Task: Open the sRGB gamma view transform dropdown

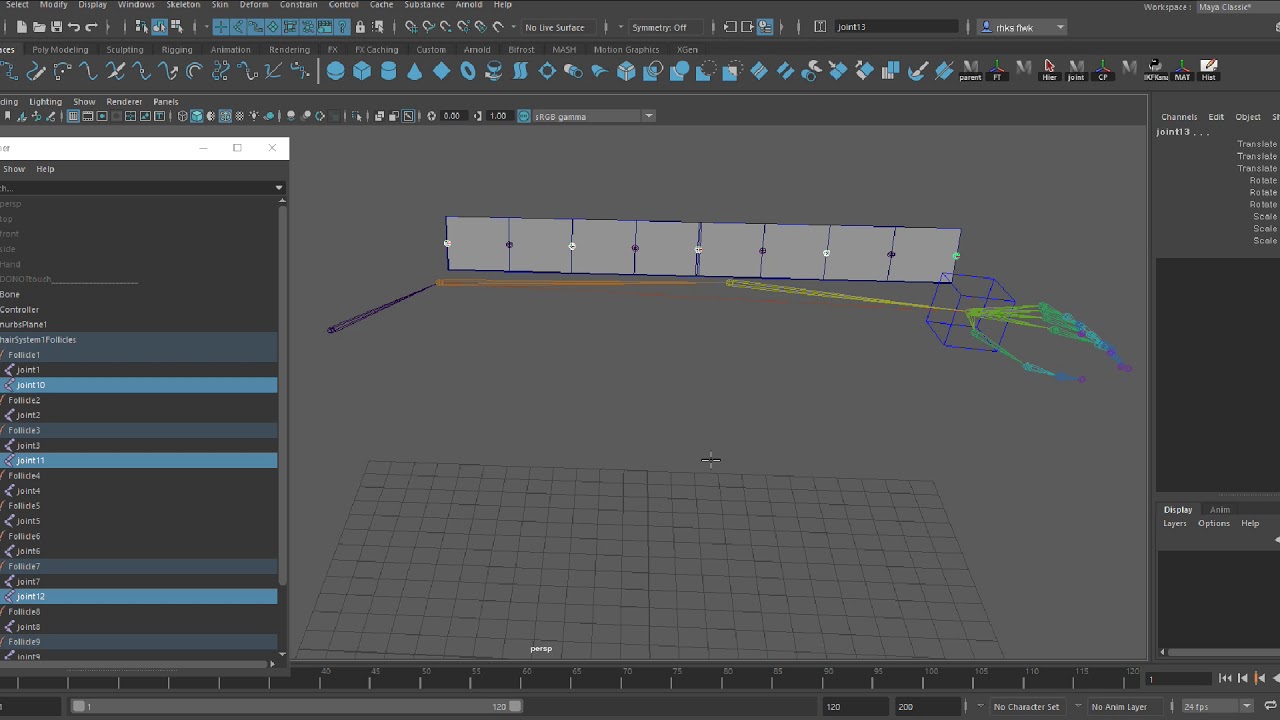Action: pyautogui.click(x=593, y=116)
